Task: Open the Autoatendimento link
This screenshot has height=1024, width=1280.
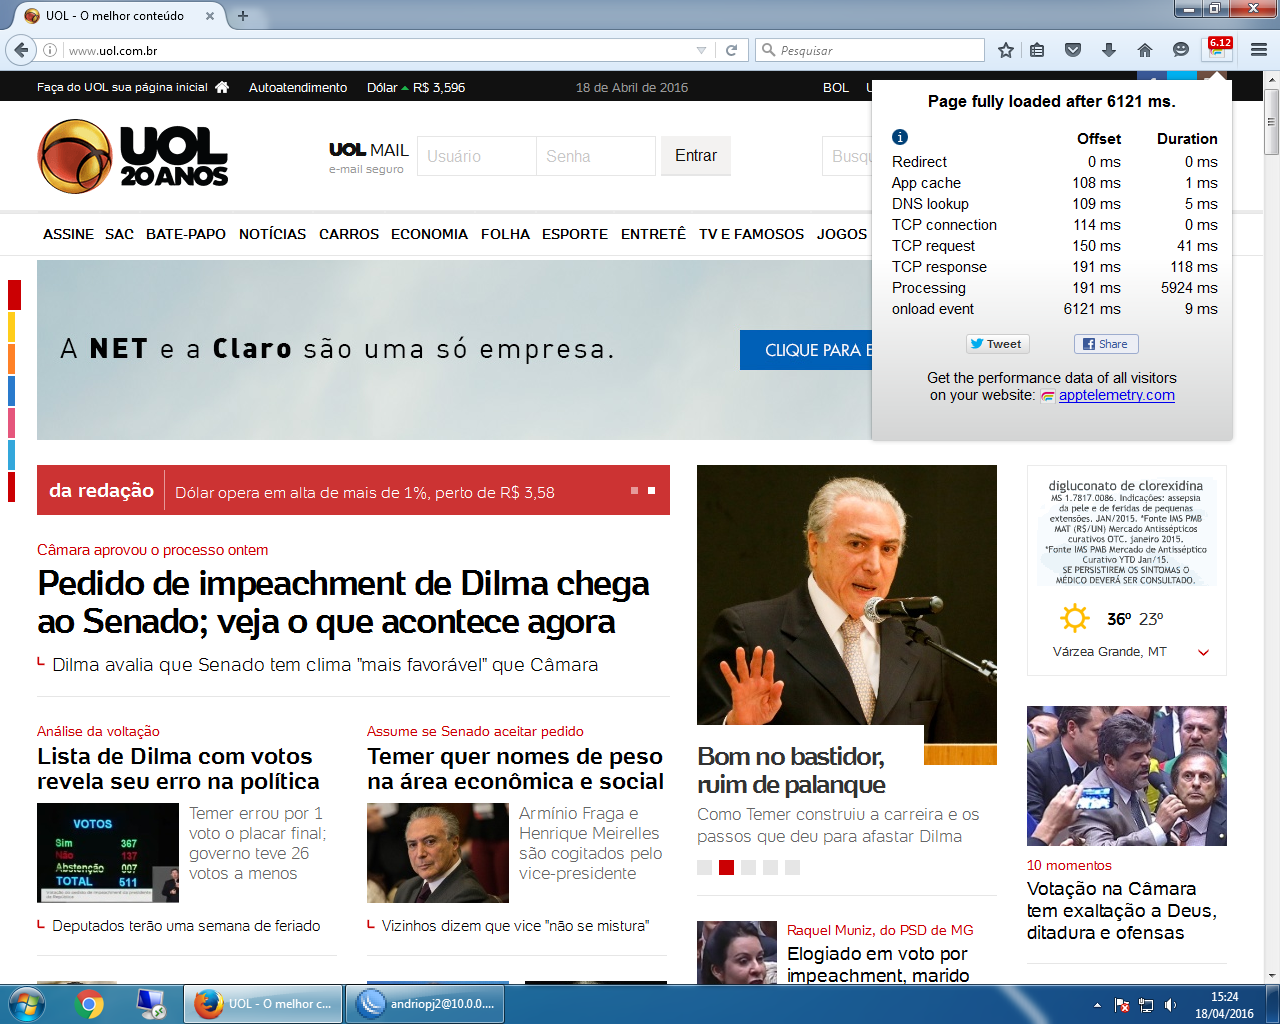Action: coord(298,87)
